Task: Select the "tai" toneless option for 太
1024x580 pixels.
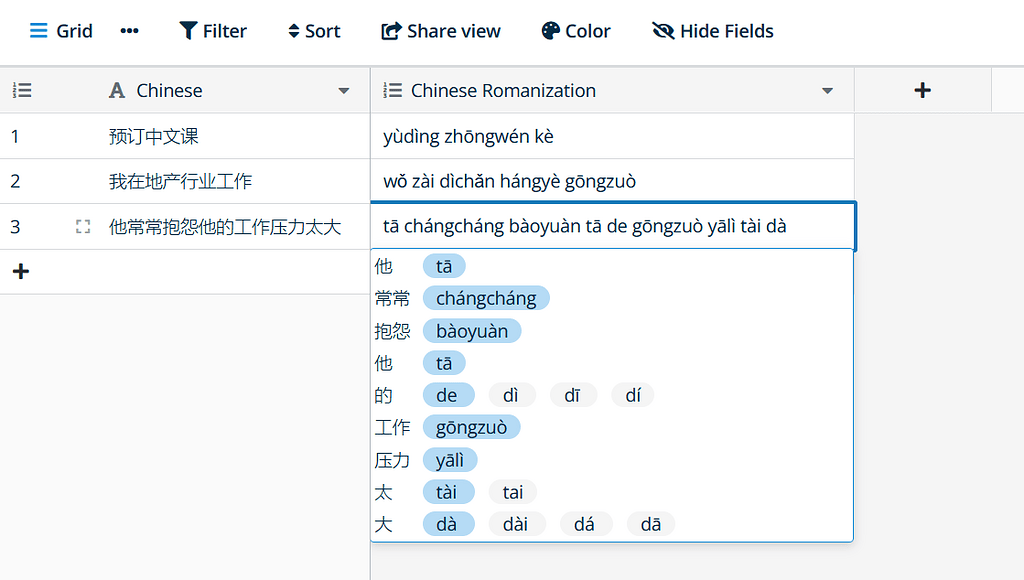Action: tap(513, 491)
